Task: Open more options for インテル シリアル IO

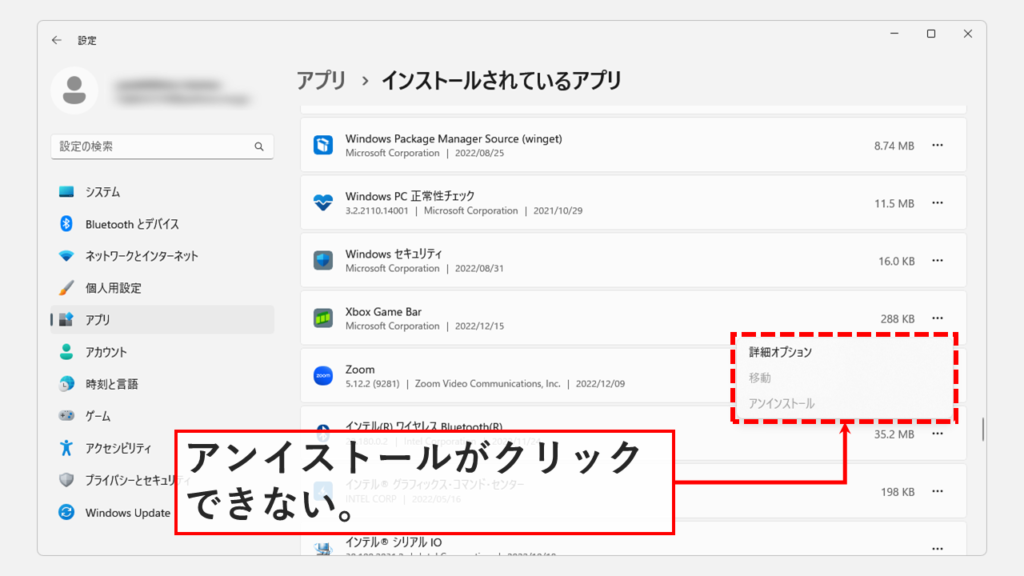Action: [938, 549]
